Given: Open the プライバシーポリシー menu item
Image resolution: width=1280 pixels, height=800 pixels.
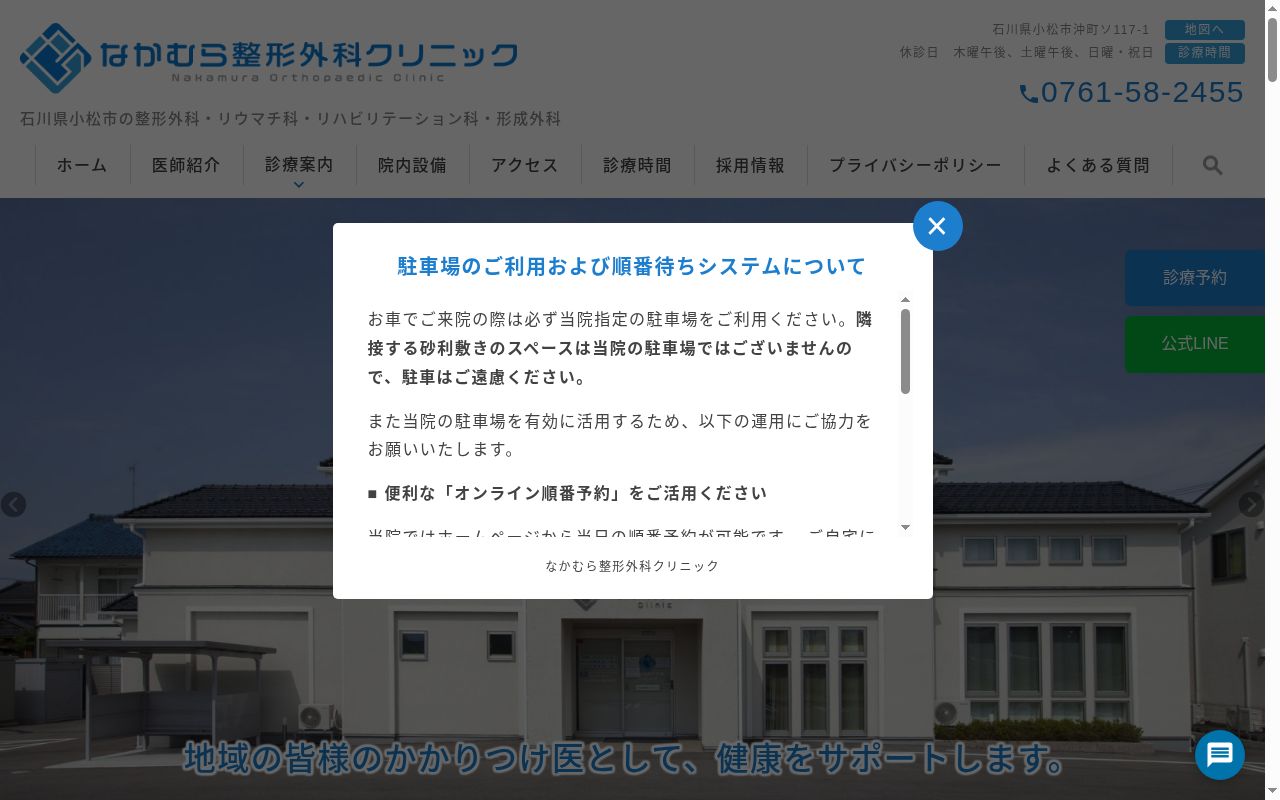Looking at the screenshot, I should pos(915,165).
